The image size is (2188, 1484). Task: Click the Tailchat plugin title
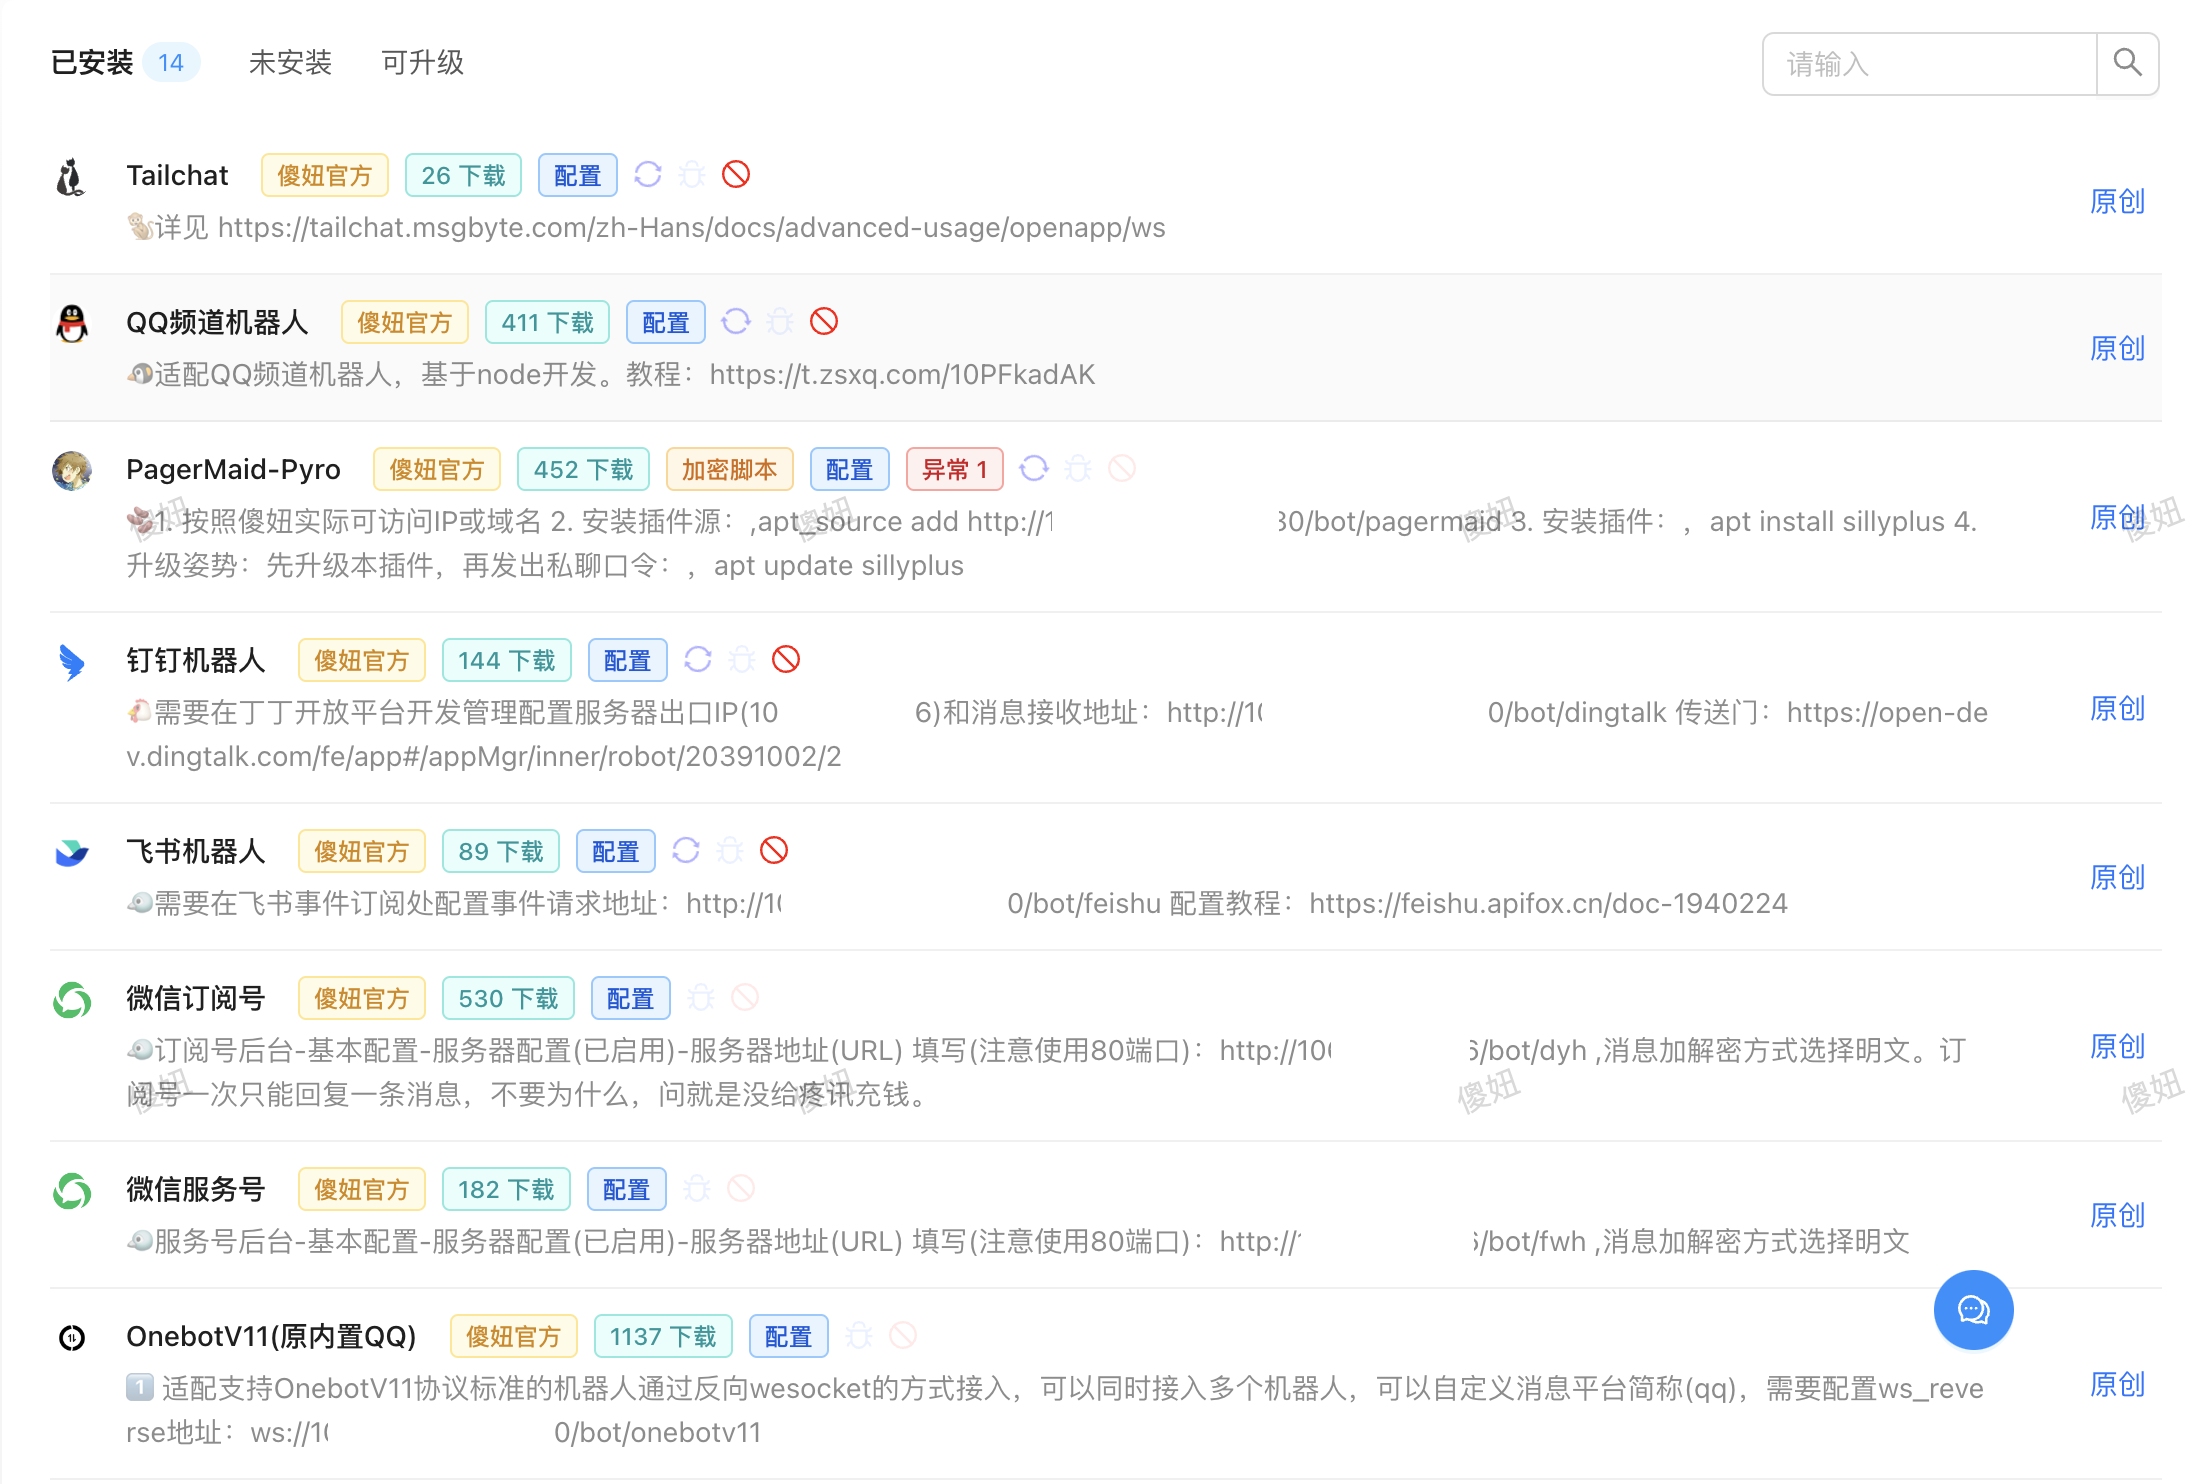pos(177,176)
